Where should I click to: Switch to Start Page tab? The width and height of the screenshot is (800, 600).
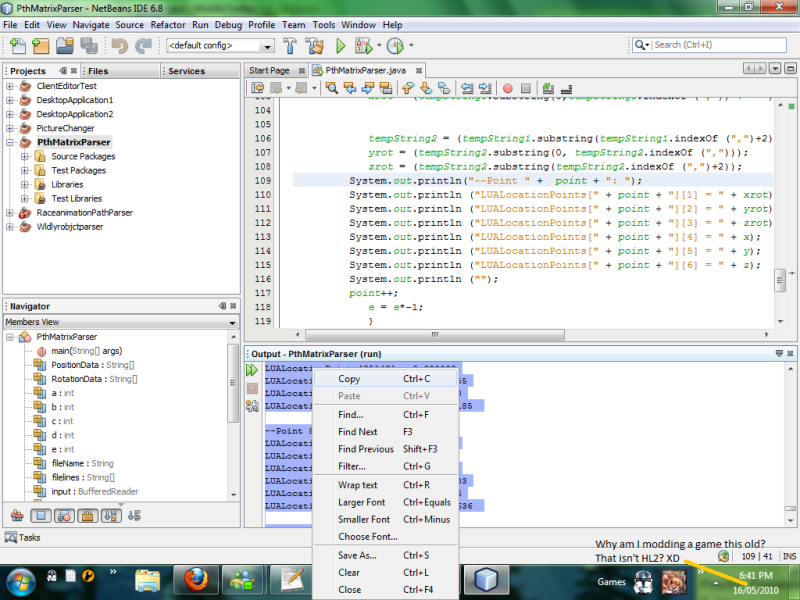tap(269, 70)
